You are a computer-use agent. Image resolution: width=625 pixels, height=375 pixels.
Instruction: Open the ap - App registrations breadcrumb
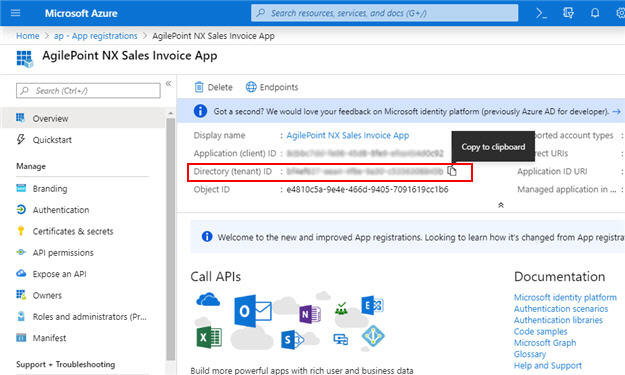(x=96, y=36)
